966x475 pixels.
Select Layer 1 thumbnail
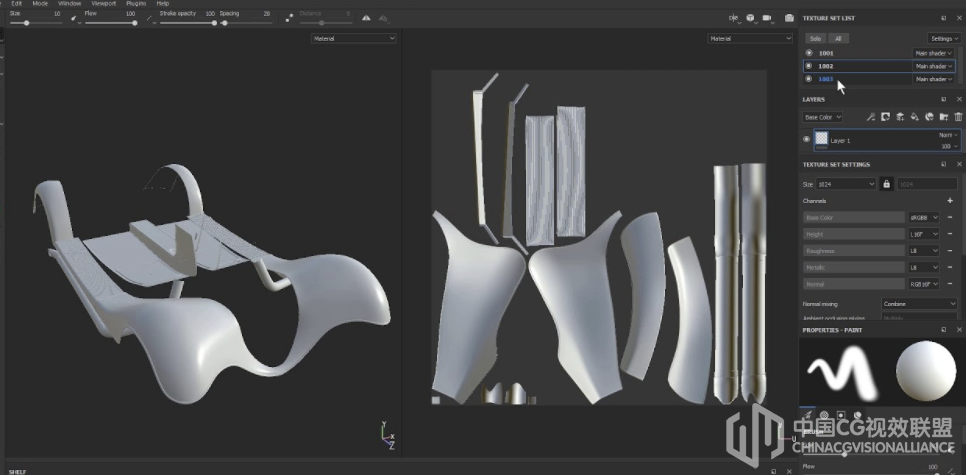click(821, 138)
